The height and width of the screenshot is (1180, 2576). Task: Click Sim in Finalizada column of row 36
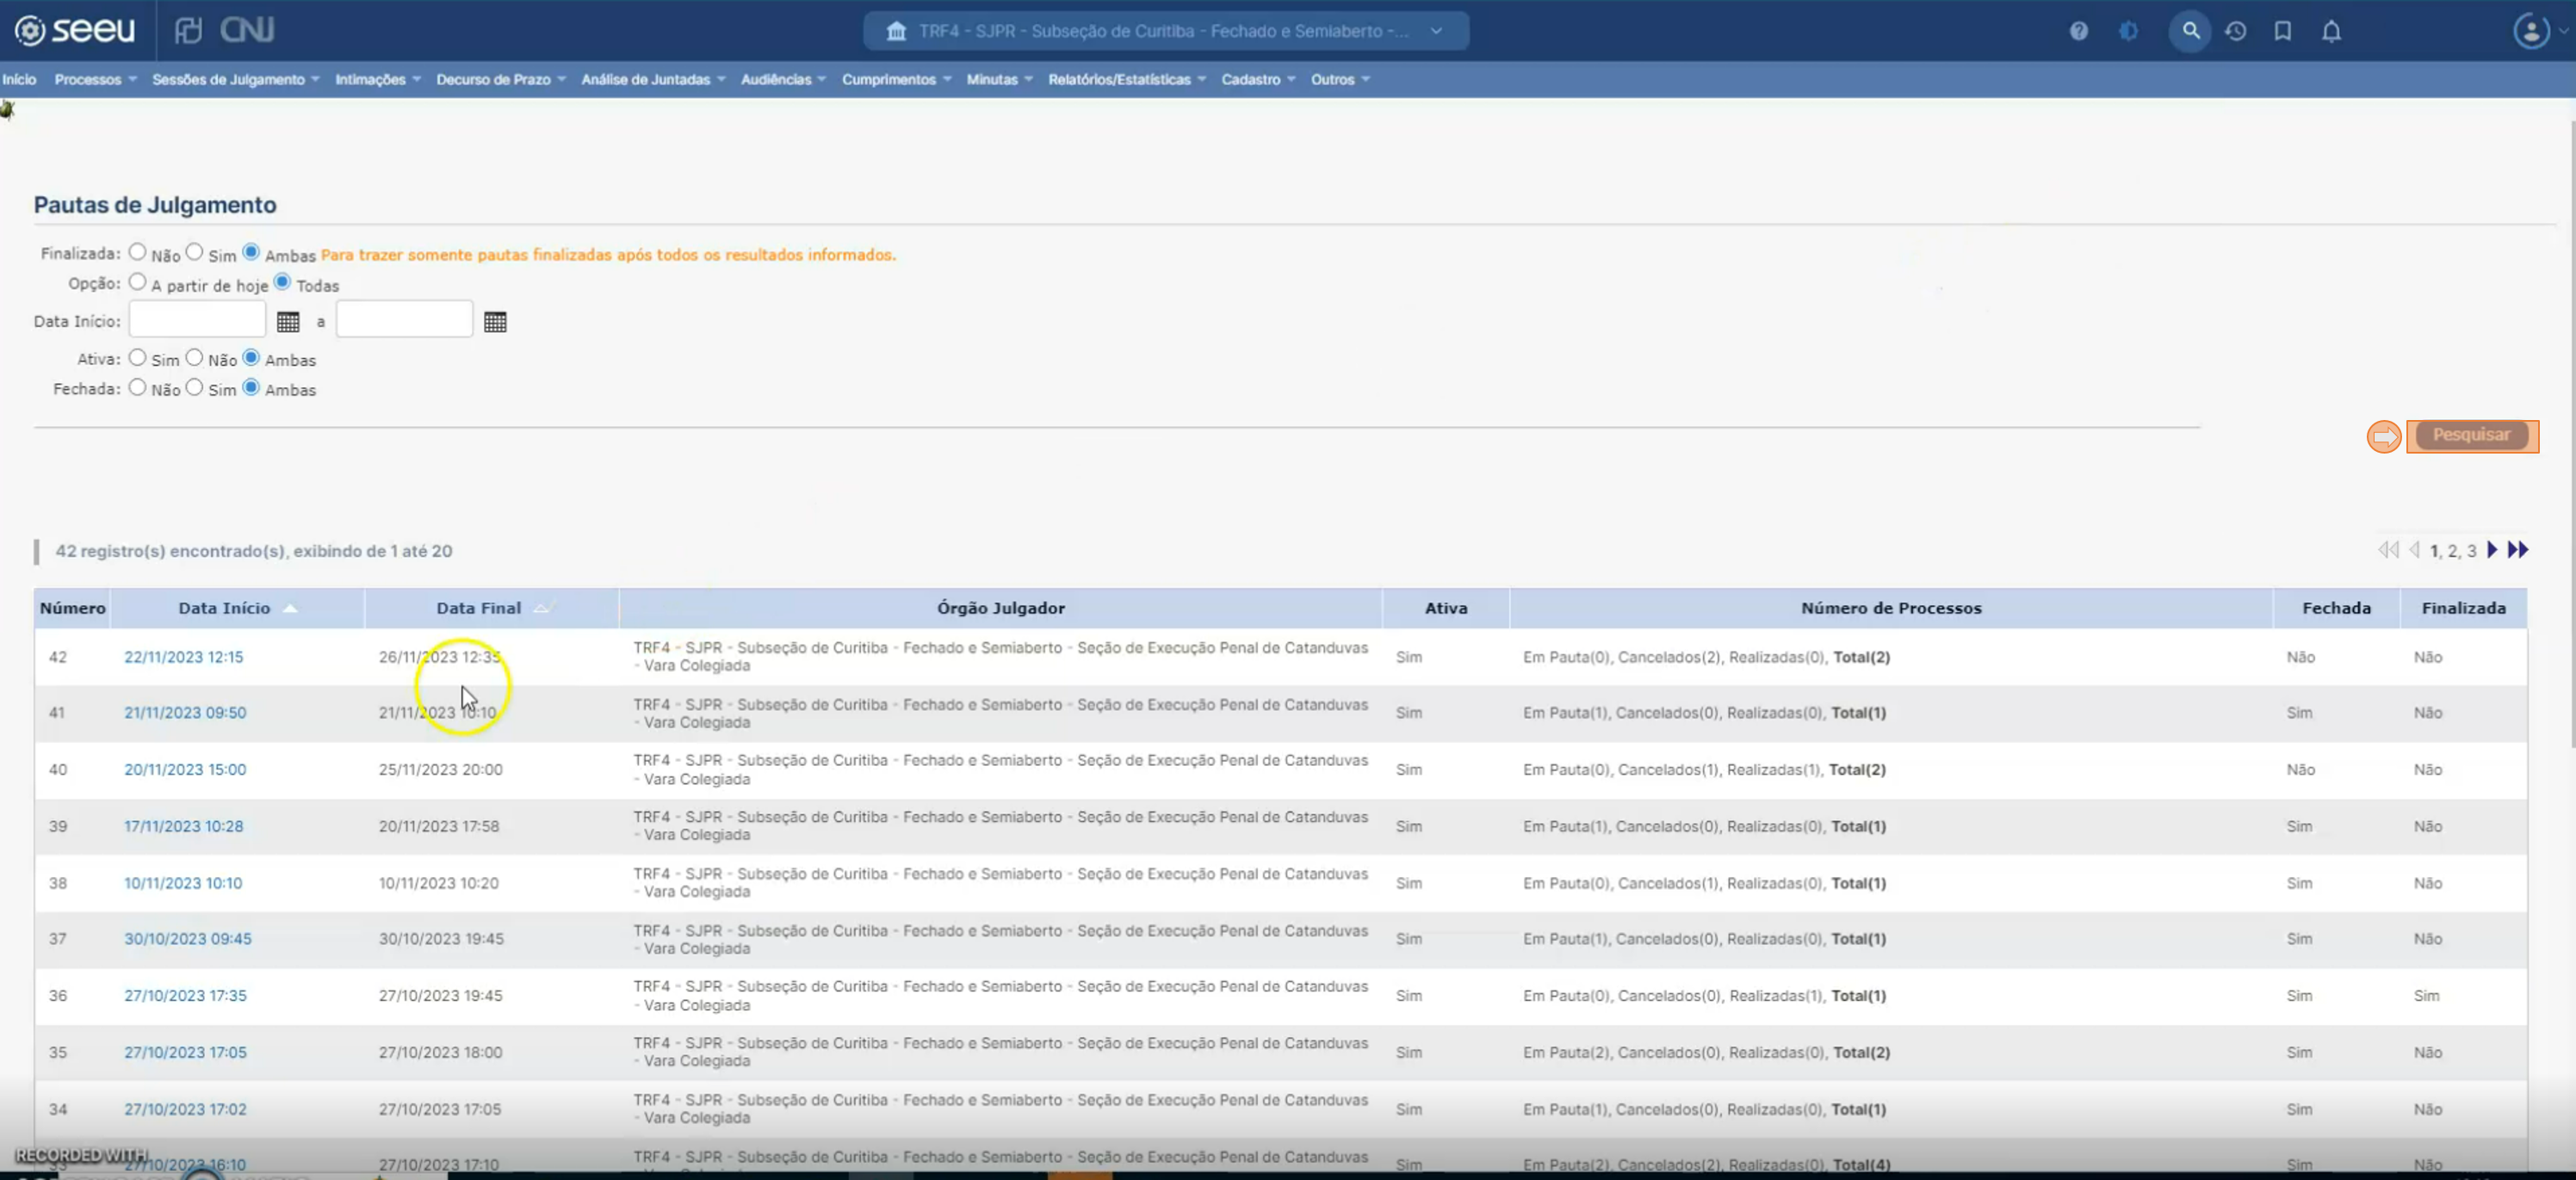tap(2426, 996)
